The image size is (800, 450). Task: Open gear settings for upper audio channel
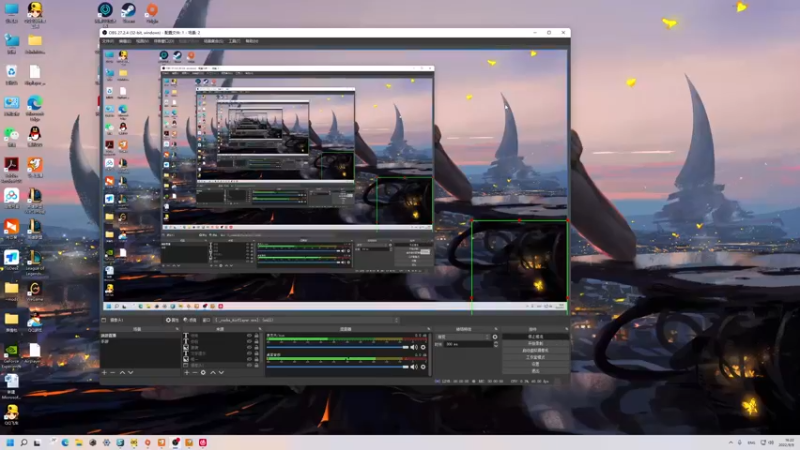[423, 347]
